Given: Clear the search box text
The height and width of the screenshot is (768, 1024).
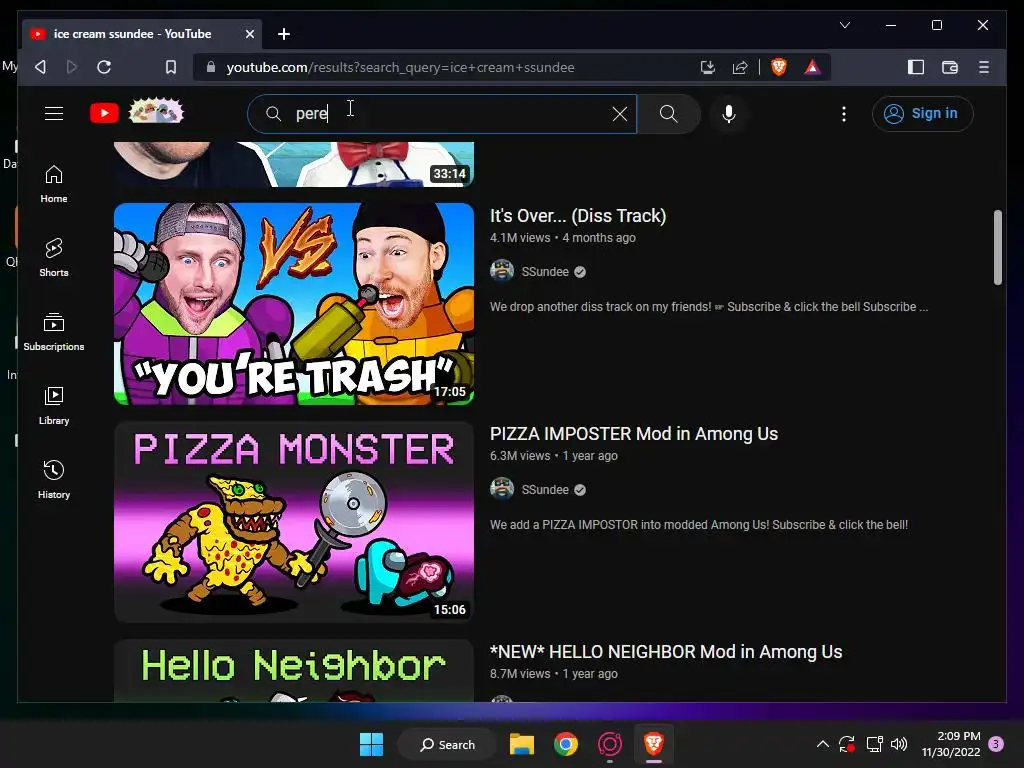Looking at the screenshot, I should pyautogui.click(x=620, y=114).
